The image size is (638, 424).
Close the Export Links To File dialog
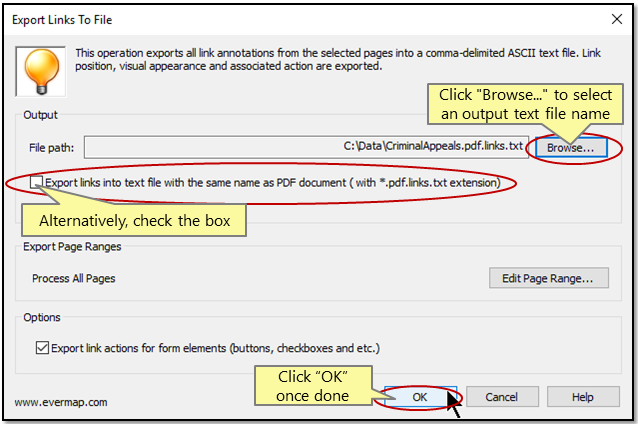point(612,16)
